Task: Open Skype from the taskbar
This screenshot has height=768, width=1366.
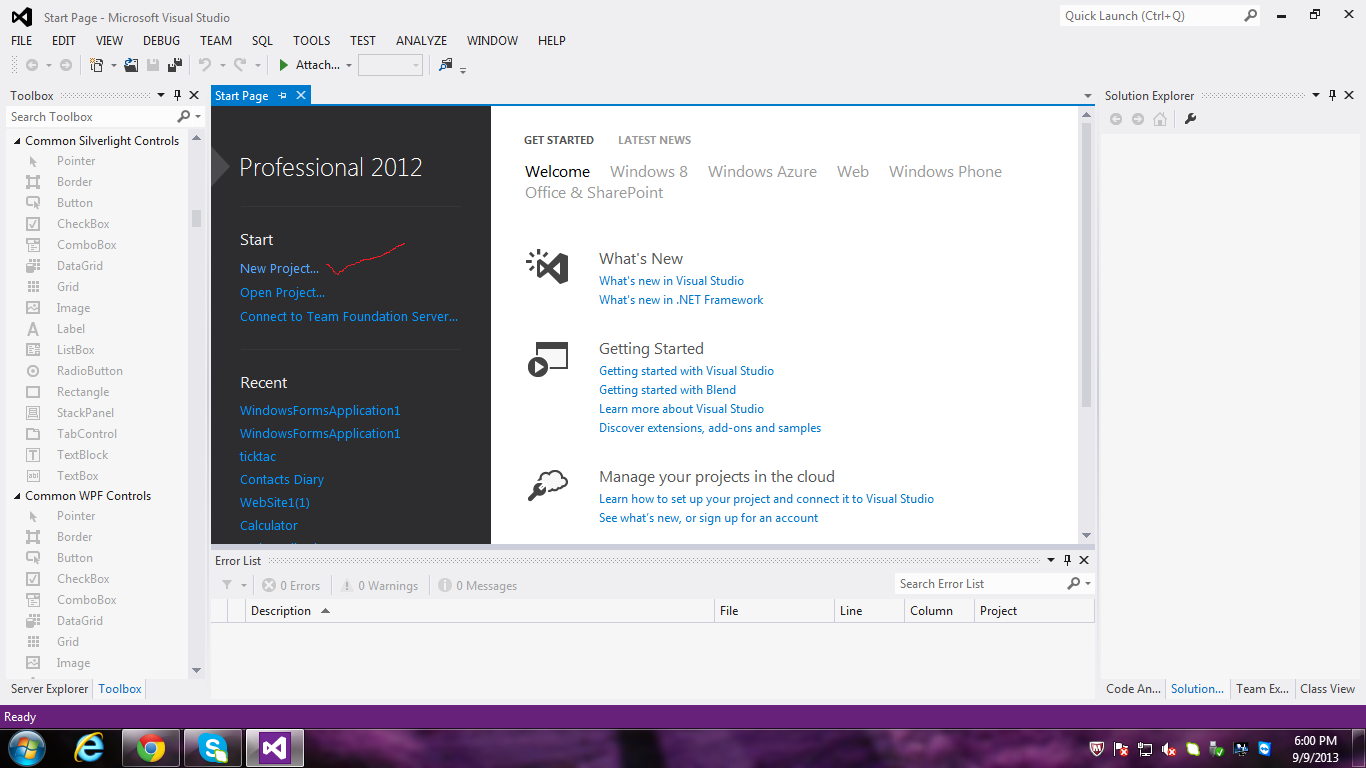Action: tap(213, 748)
